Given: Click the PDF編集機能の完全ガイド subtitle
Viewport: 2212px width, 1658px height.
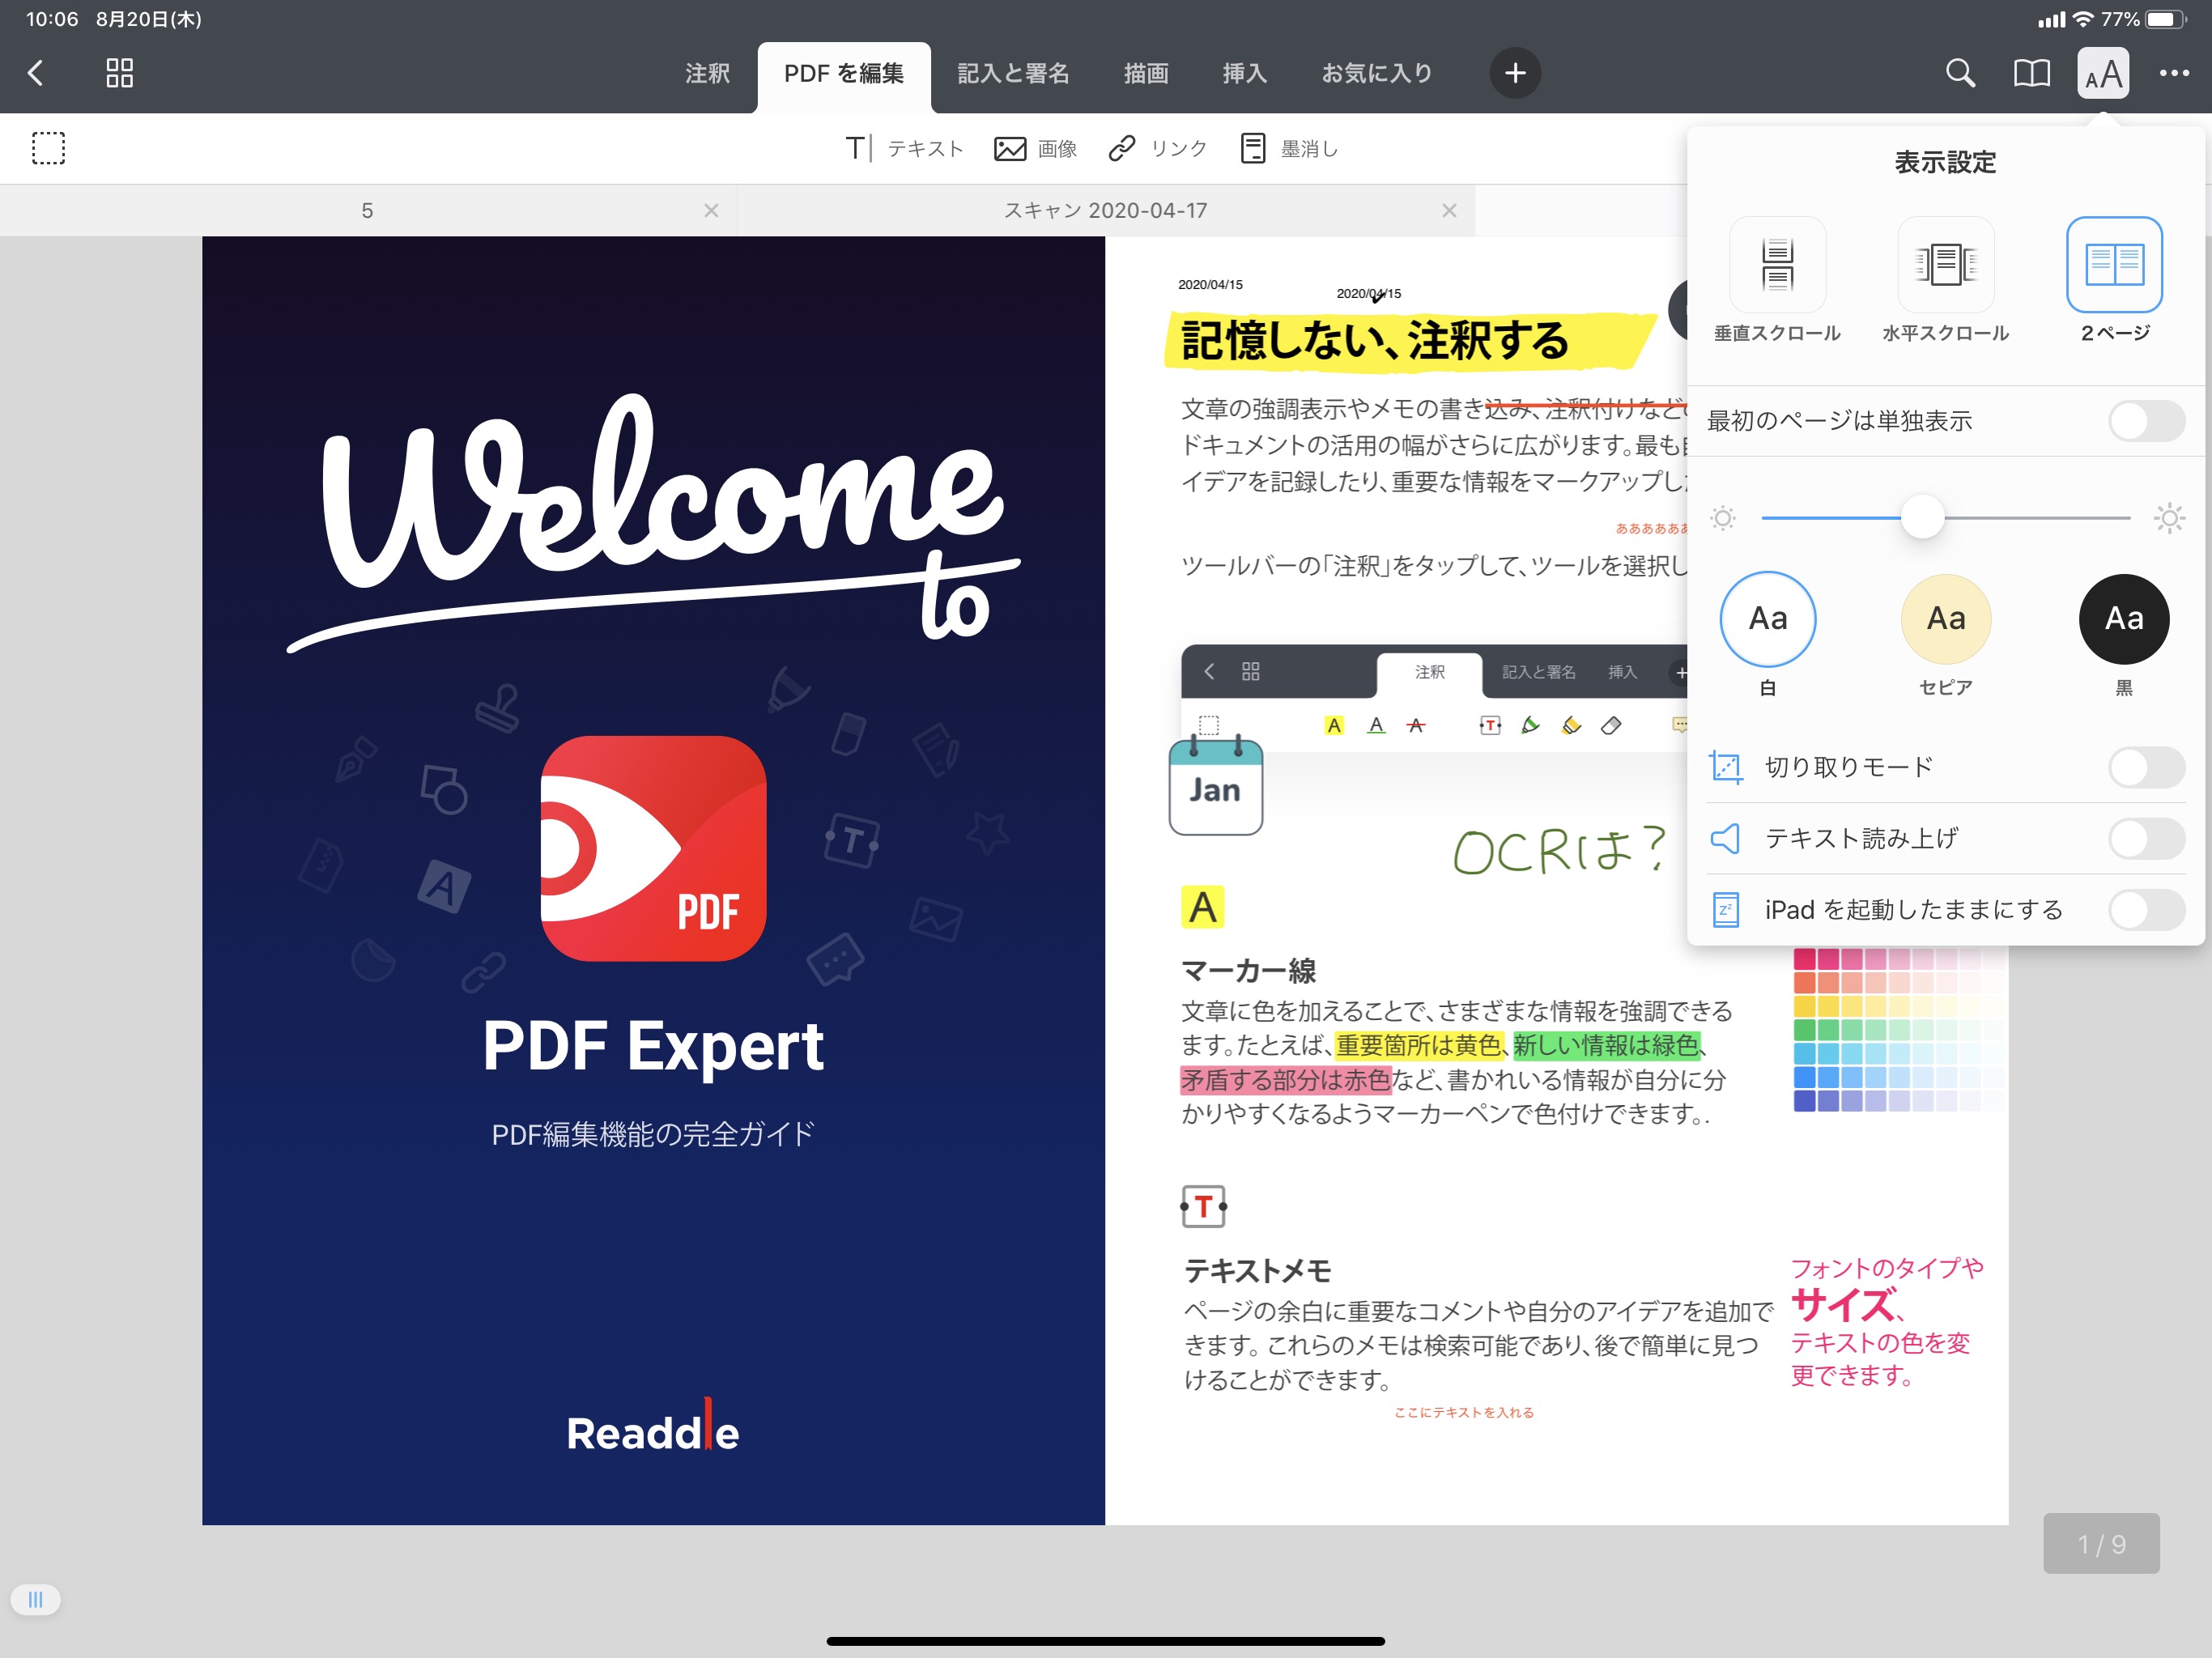Looking at the screenshot, I should 653,1134.
